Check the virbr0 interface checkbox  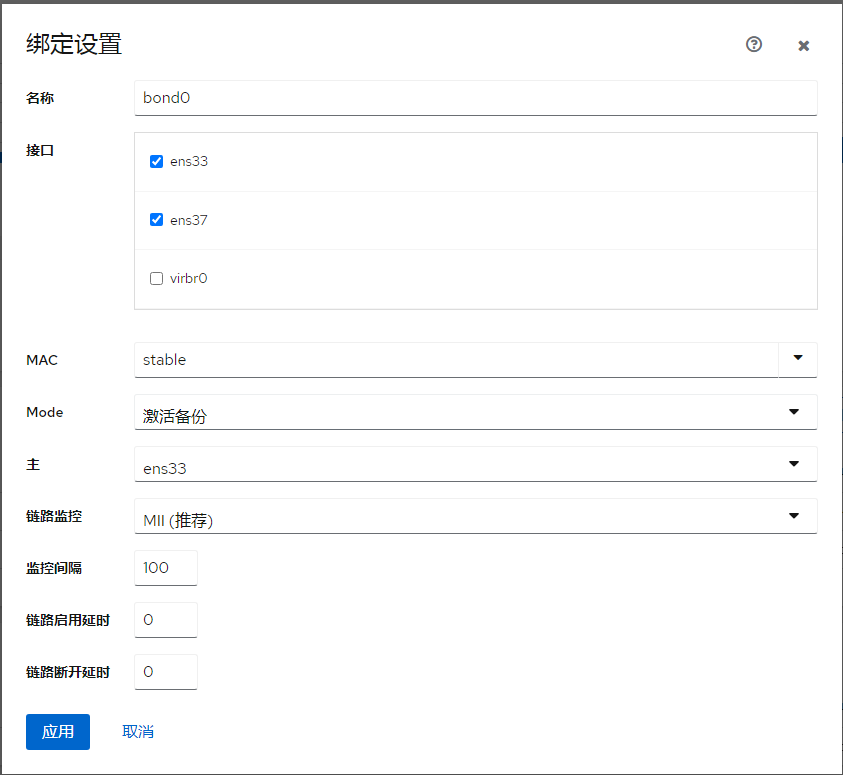pyautogui.click(x=156, y=278)
